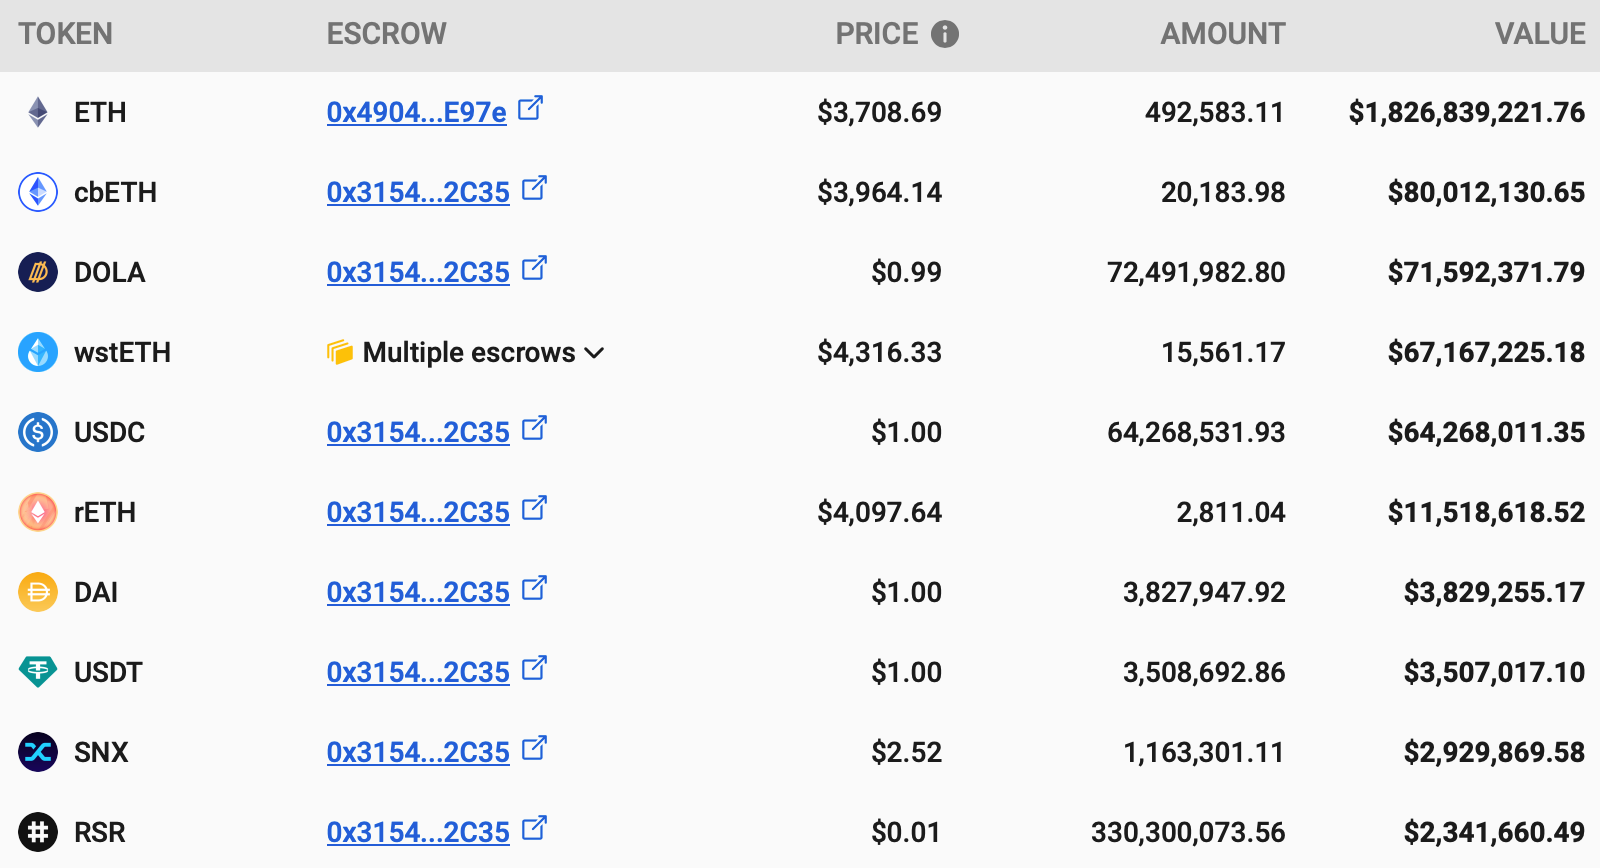Select cbETH amount 20,183.98
Image resolution: width=1600 pixels, height=868 pixels.
point(1223,192)
